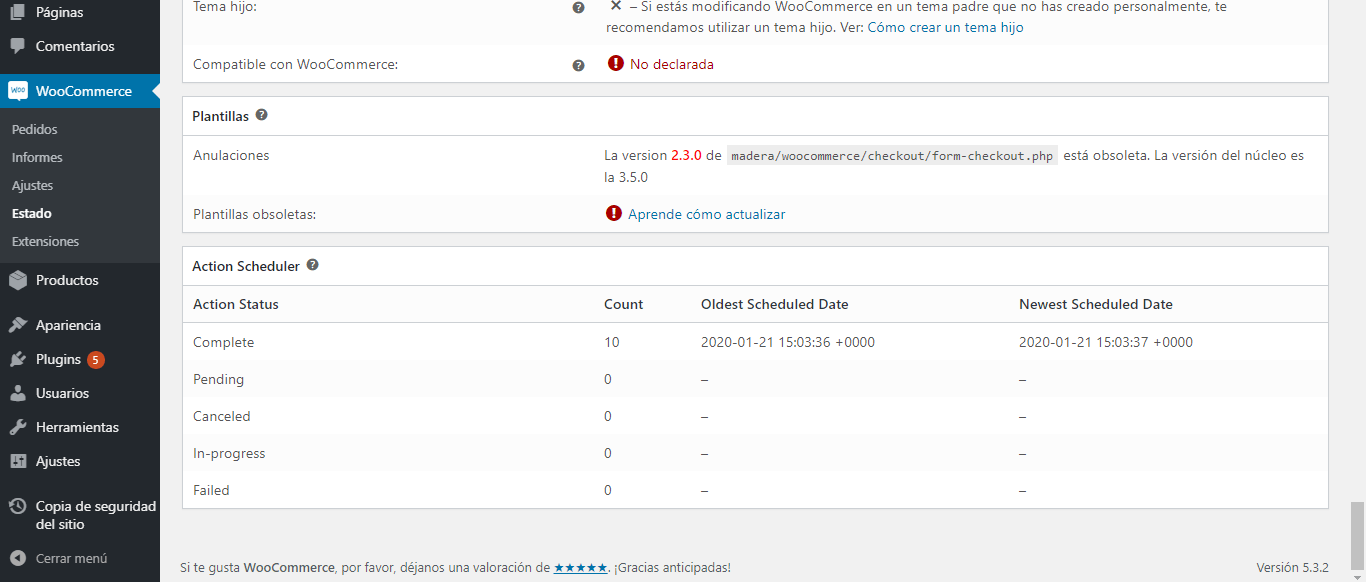
Task: Click newest date 2020-01-21 15:03:37 +0000
Action: [1106, 342]
